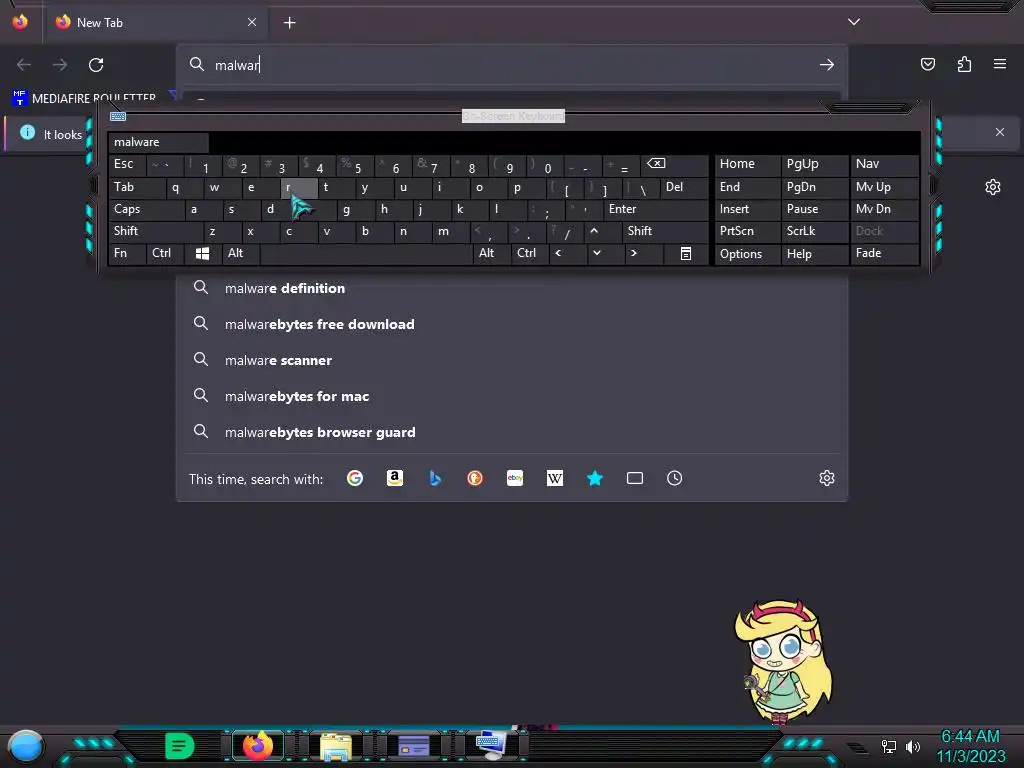
Task: Open new tab page settings gear
Action: pyautogui.click(x=993, y=187)
